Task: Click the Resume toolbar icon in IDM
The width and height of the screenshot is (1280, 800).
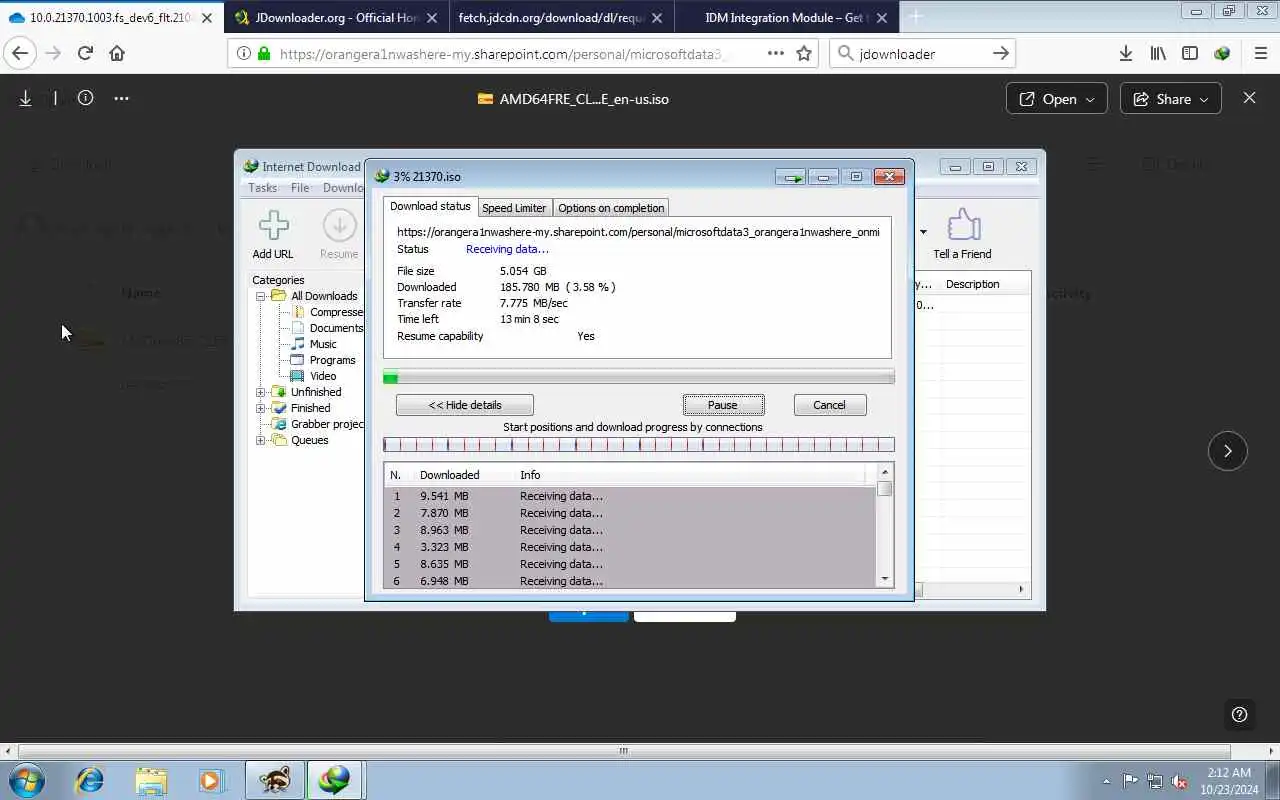Action: point(339,226)
